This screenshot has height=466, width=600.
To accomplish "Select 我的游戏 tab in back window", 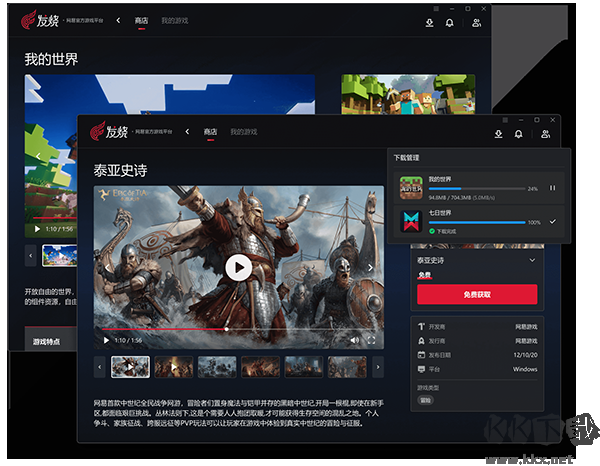I will (x=174, y=20).
